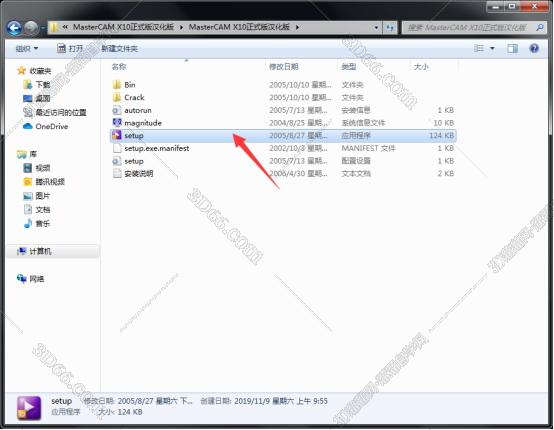Select the setup configuration settings icon

point(117,161)
